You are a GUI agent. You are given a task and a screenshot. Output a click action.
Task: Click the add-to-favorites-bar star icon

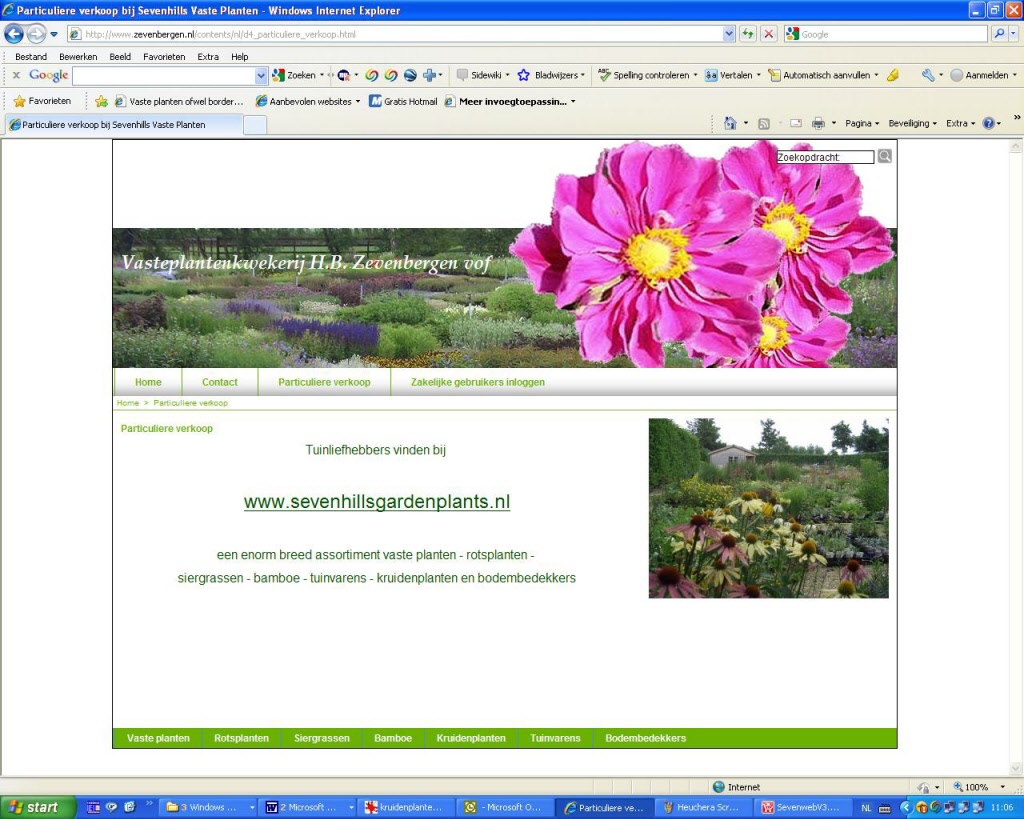tap(101, 101)
